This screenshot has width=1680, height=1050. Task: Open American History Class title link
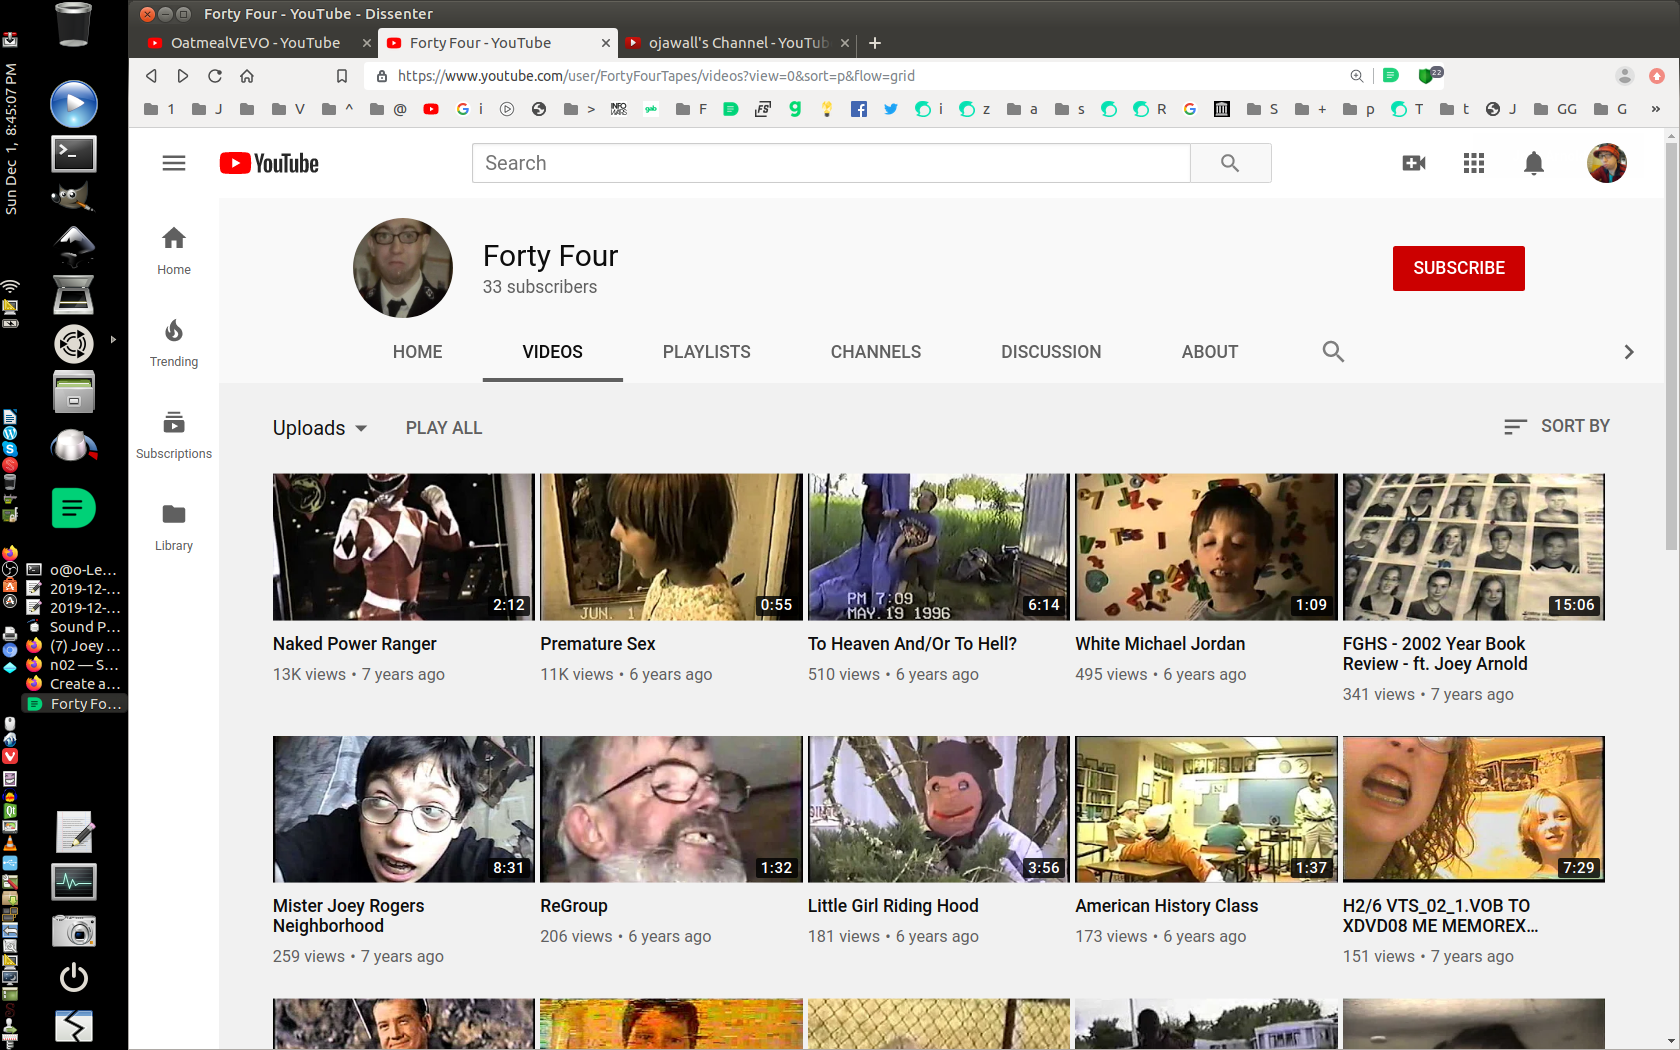point(1167,906)
